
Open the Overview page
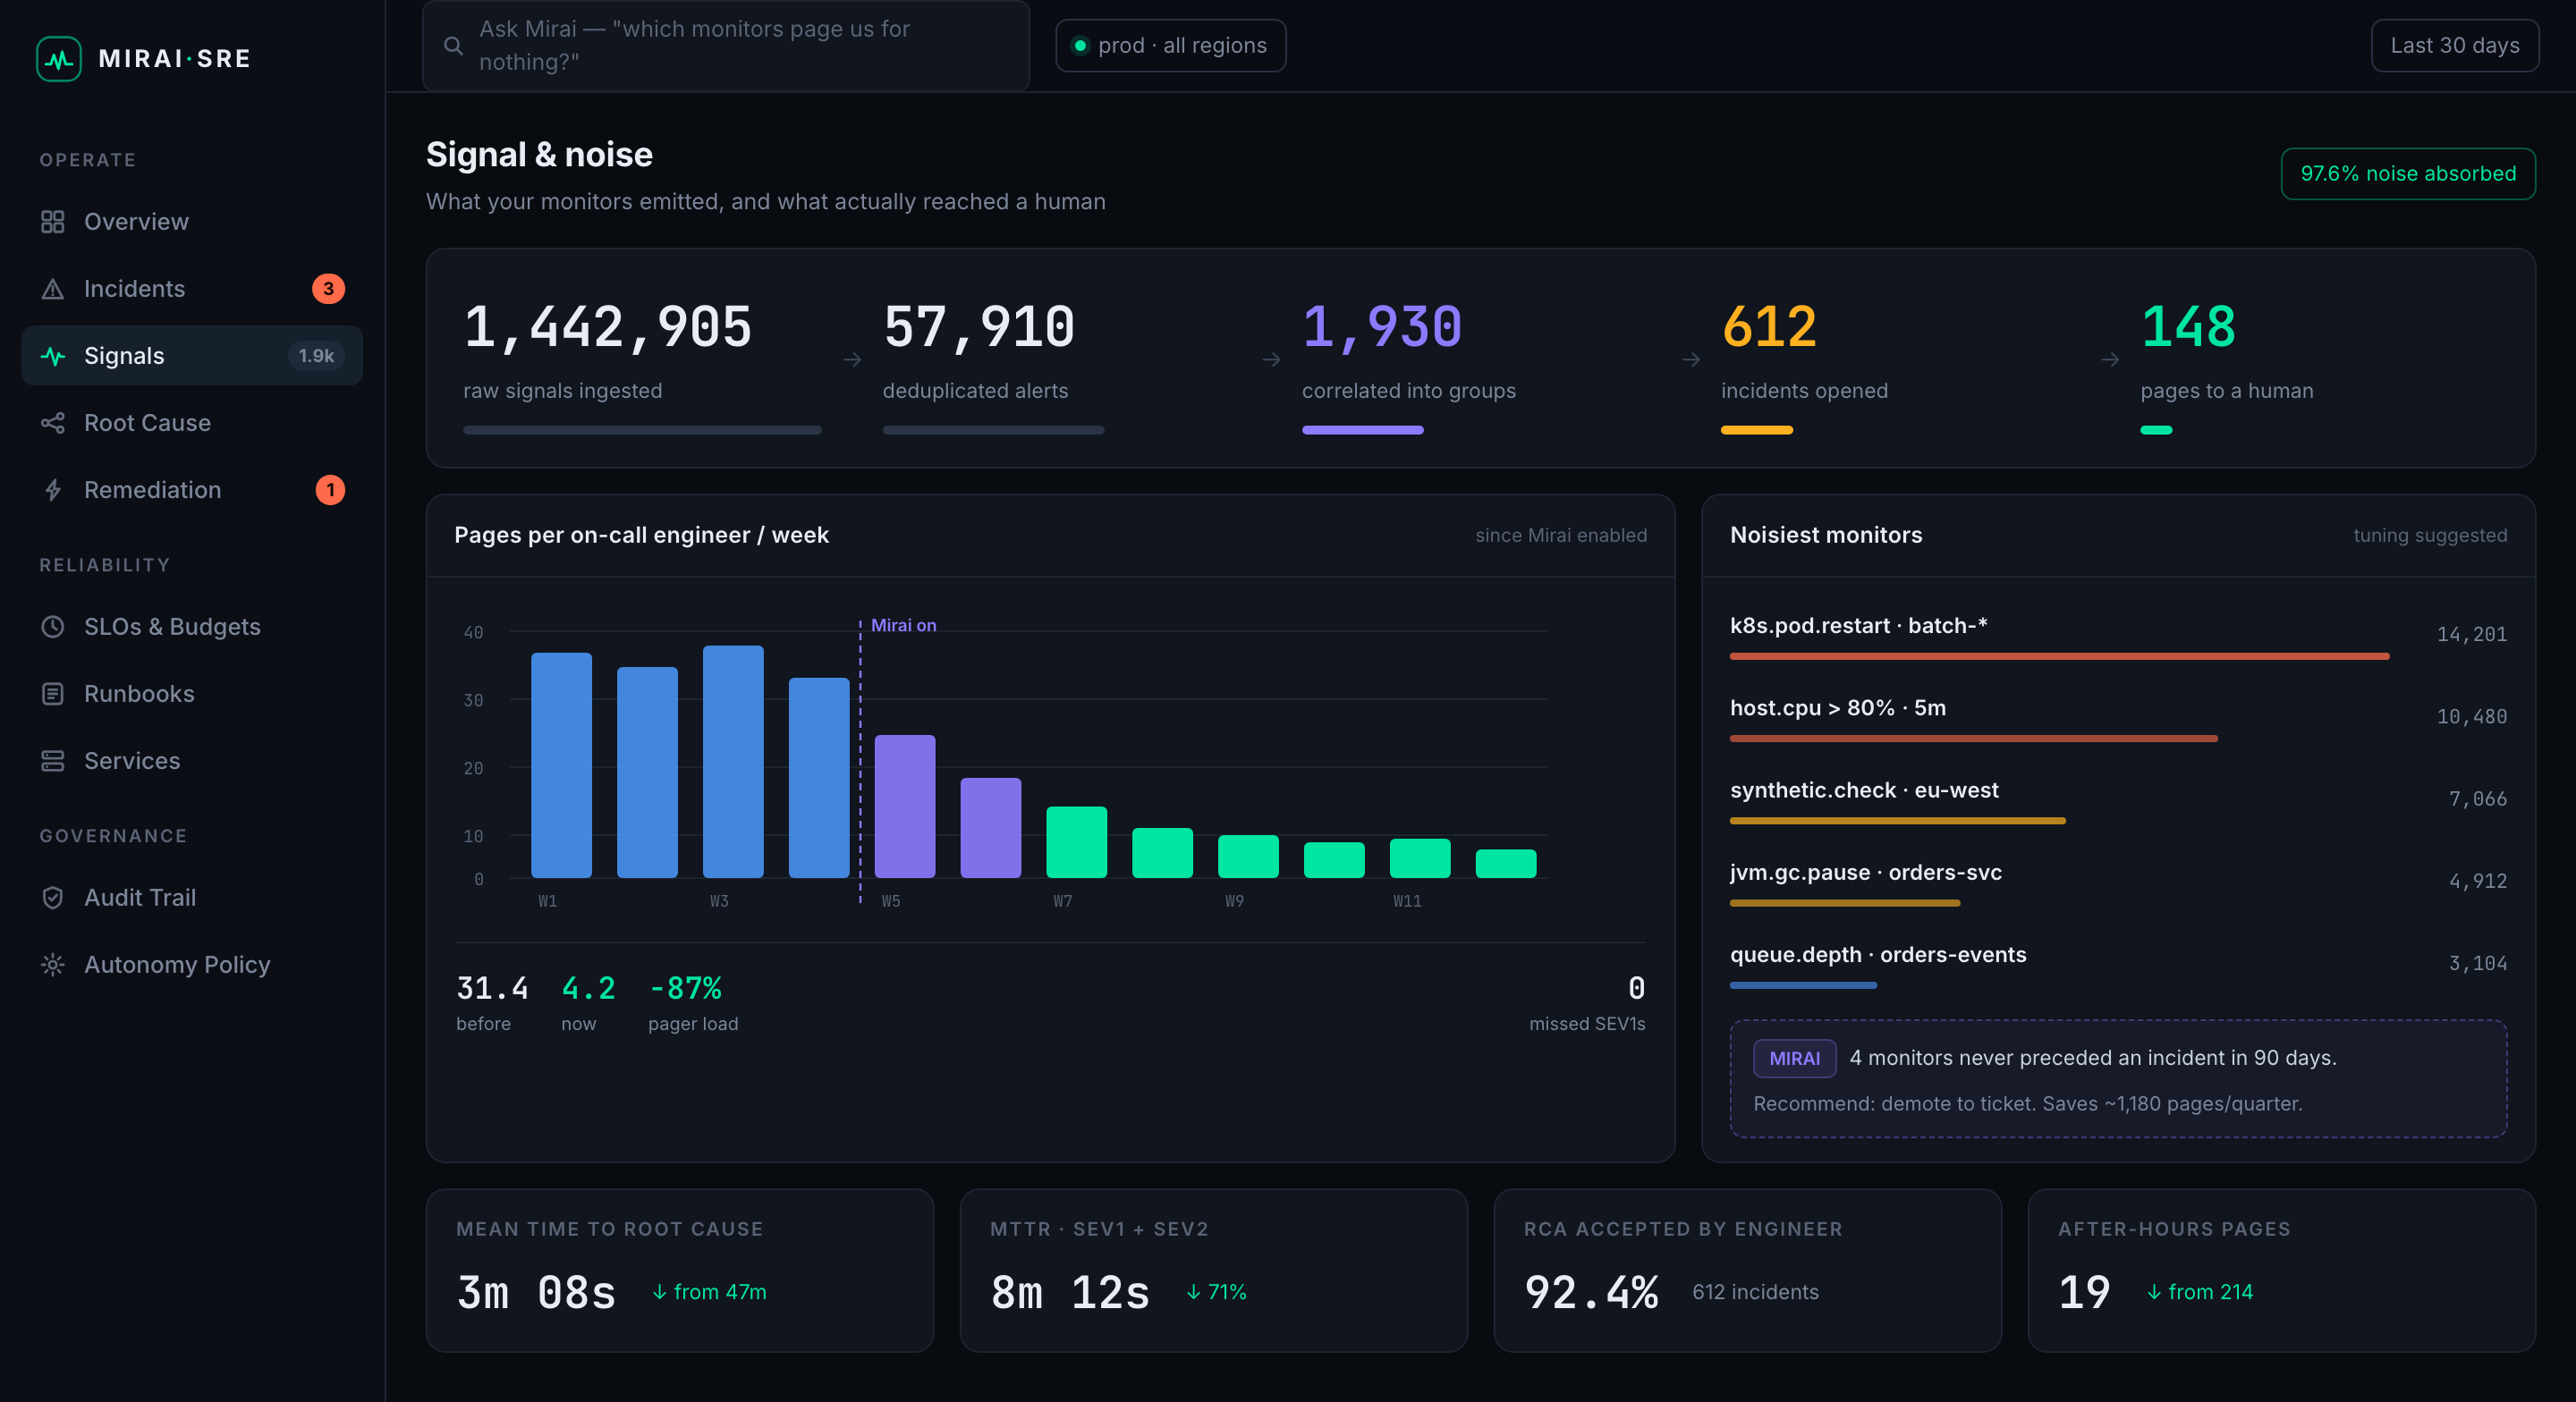click(x=192, y=222)
